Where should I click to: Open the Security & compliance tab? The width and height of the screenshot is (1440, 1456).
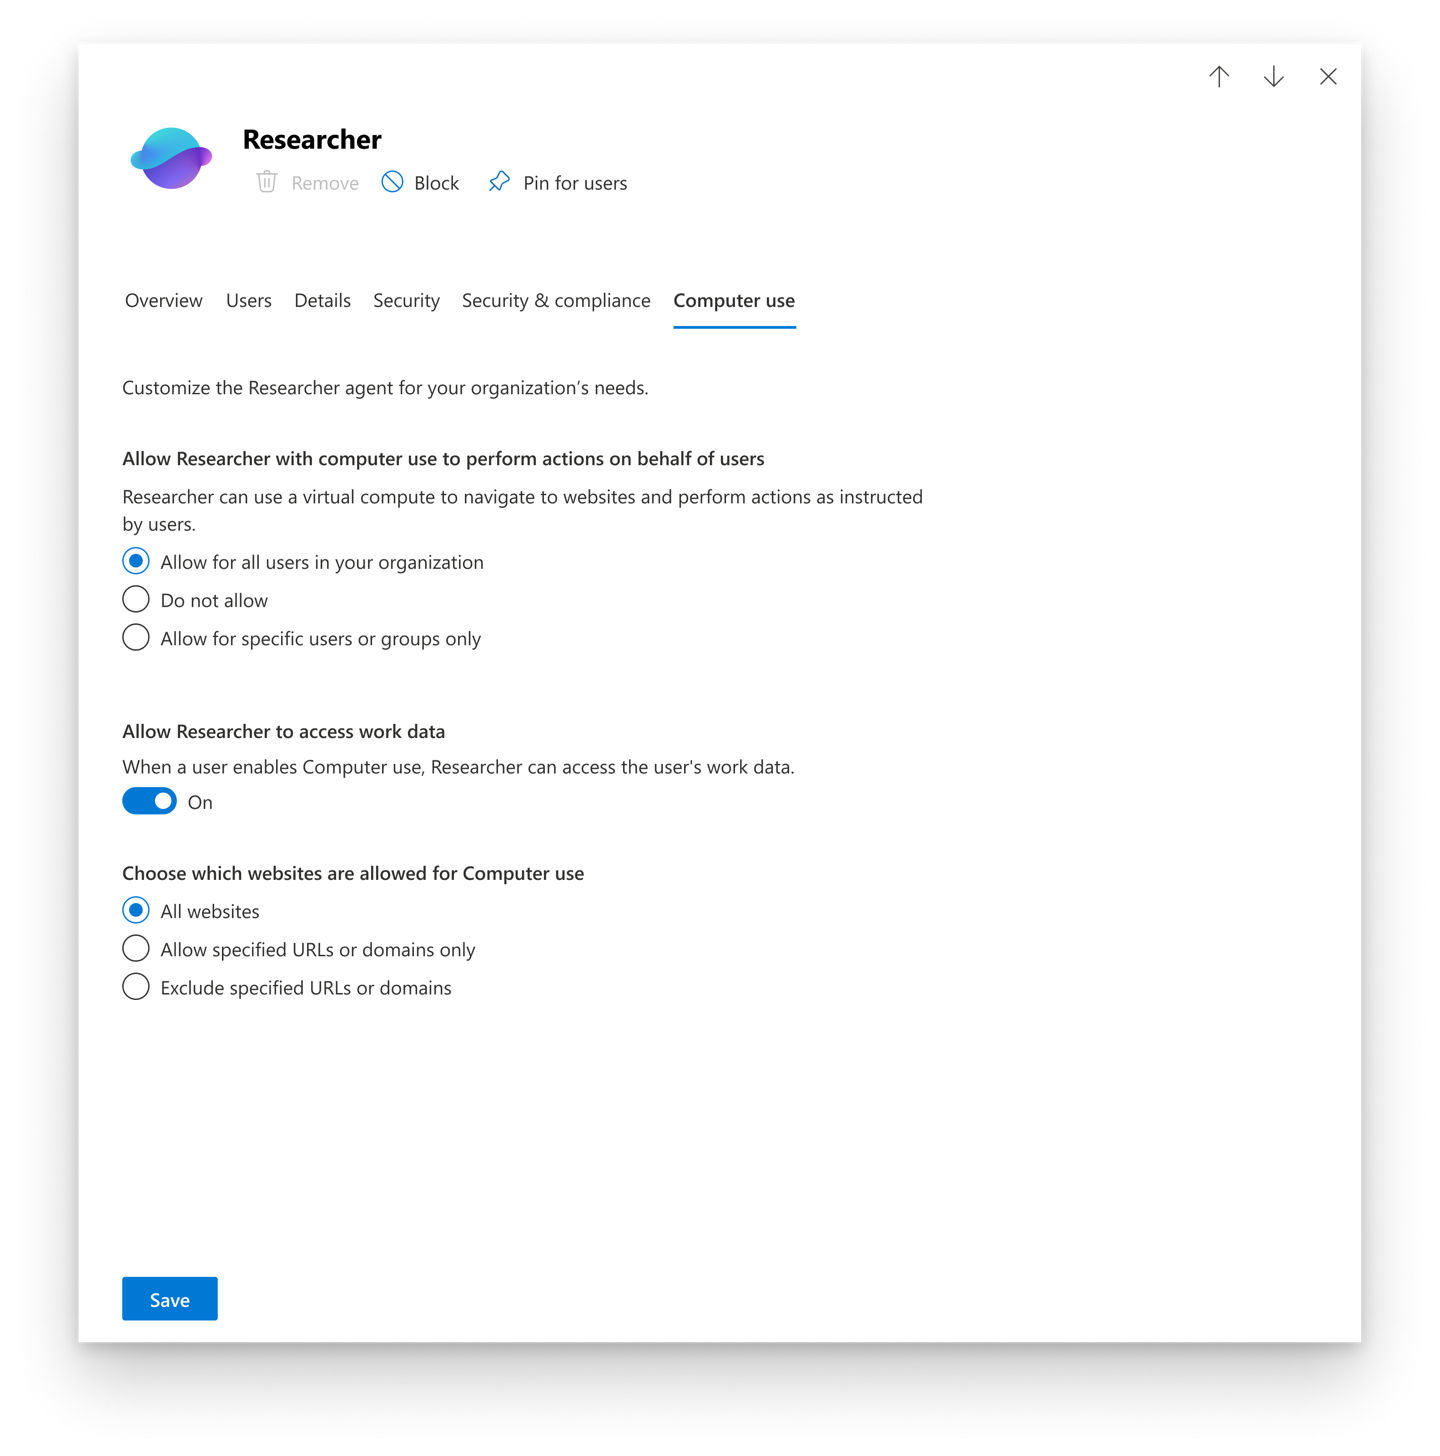click(556, 301)
